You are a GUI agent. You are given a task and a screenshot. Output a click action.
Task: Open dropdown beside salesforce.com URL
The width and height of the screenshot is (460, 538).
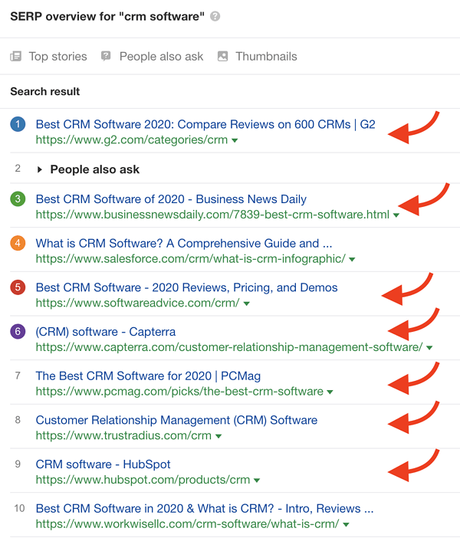[352, 259]
